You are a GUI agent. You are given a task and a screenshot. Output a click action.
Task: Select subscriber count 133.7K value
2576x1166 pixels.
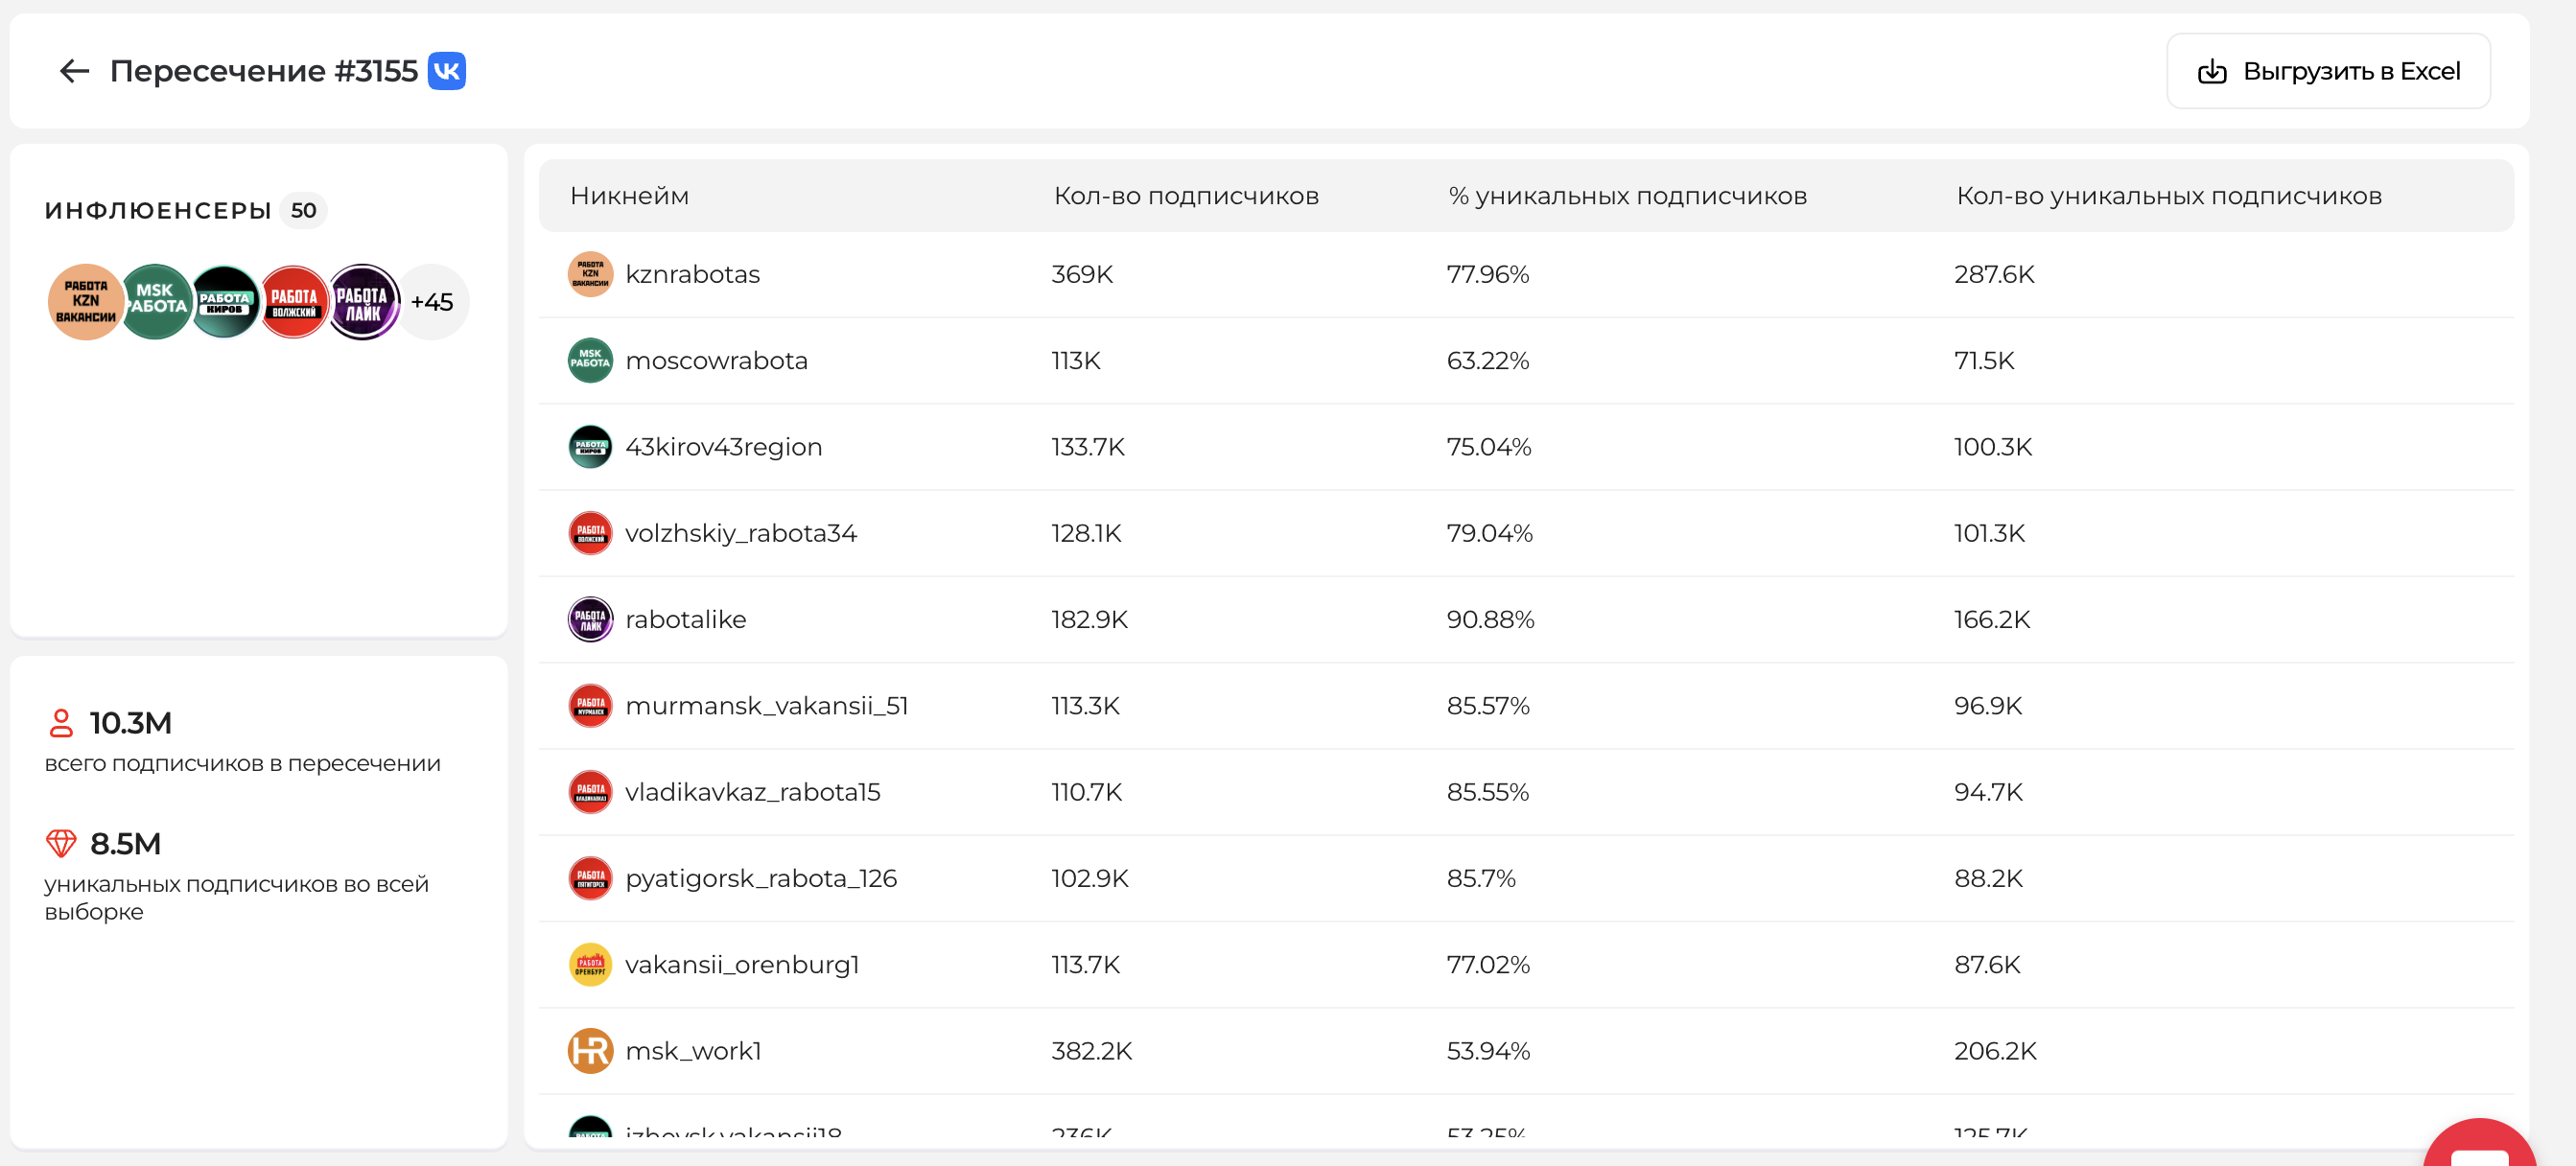pyautogui.click(x=1087, y=447)
